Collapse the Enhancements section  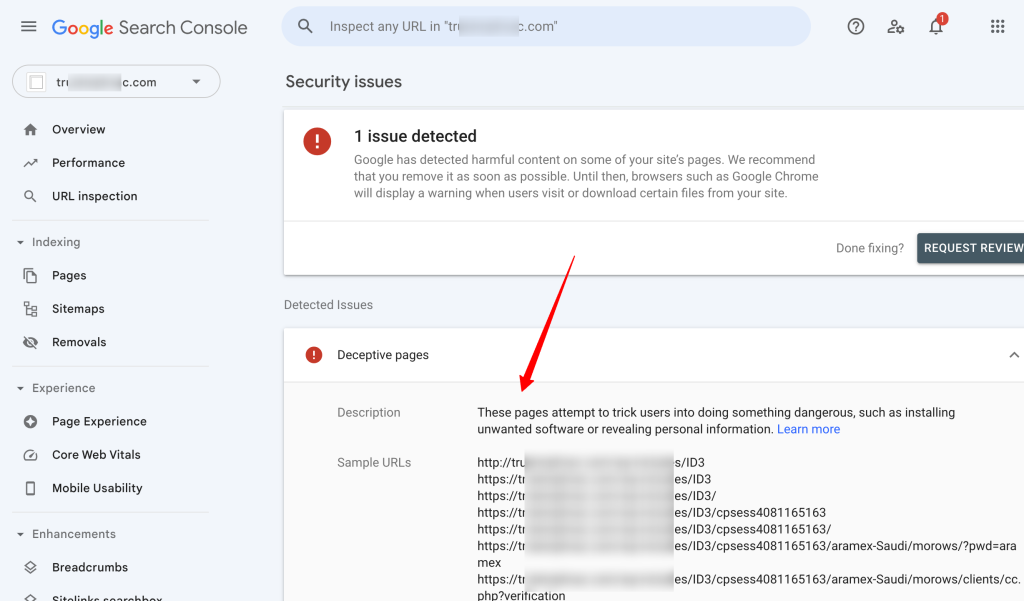tap(20, 534)
